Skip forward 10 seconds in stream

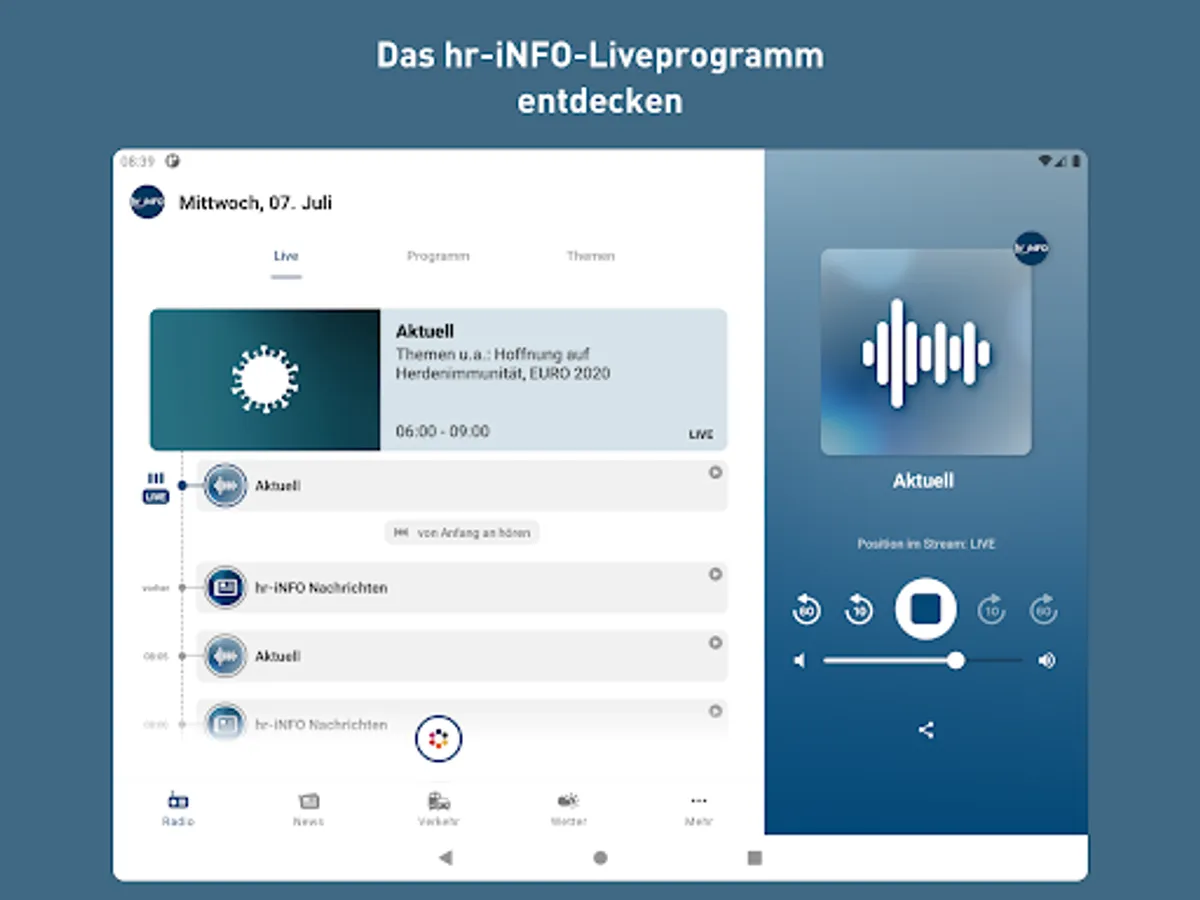(991, 609)
